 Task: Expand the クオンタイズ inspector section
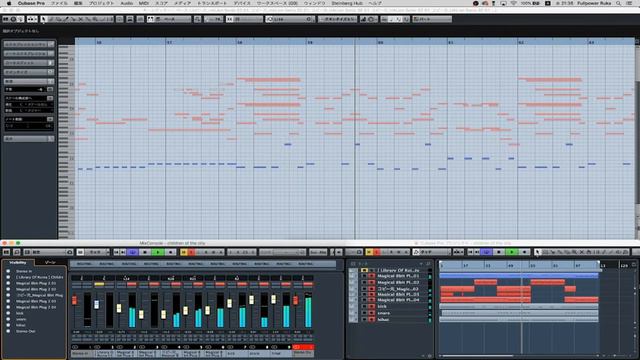(29, 72)
